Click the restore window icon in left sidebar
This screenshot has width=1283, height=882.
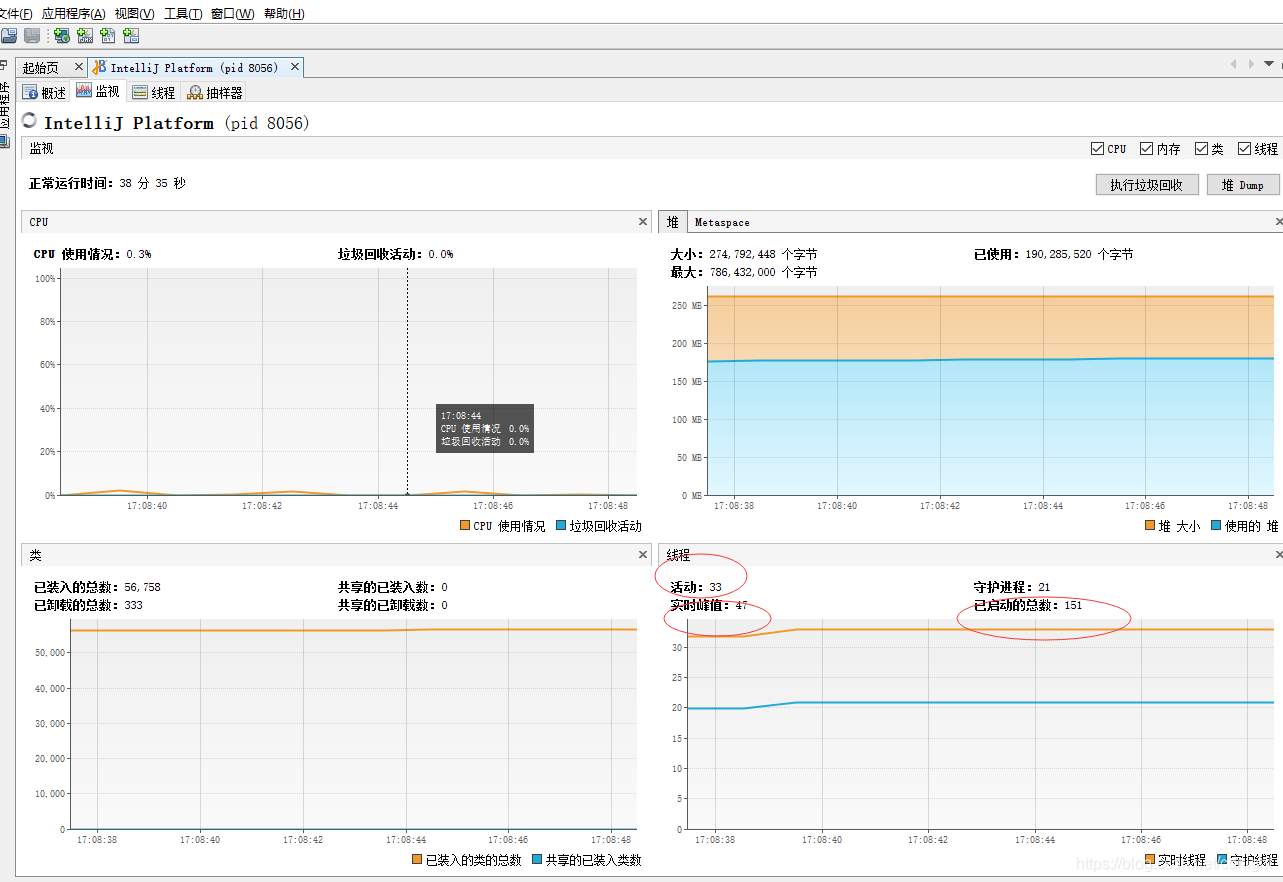pos(4,65)
